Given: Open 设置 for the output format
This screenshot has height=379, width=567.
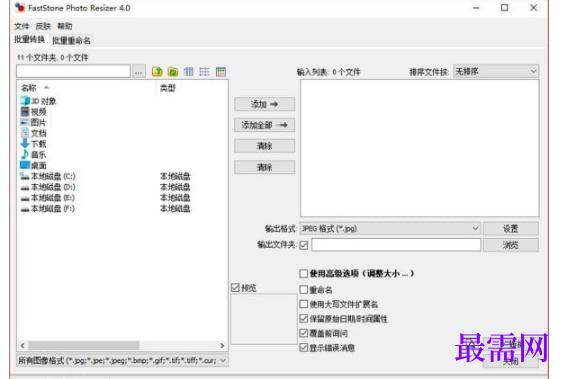Looking at the screenshot, I should [x=511, y=229].
